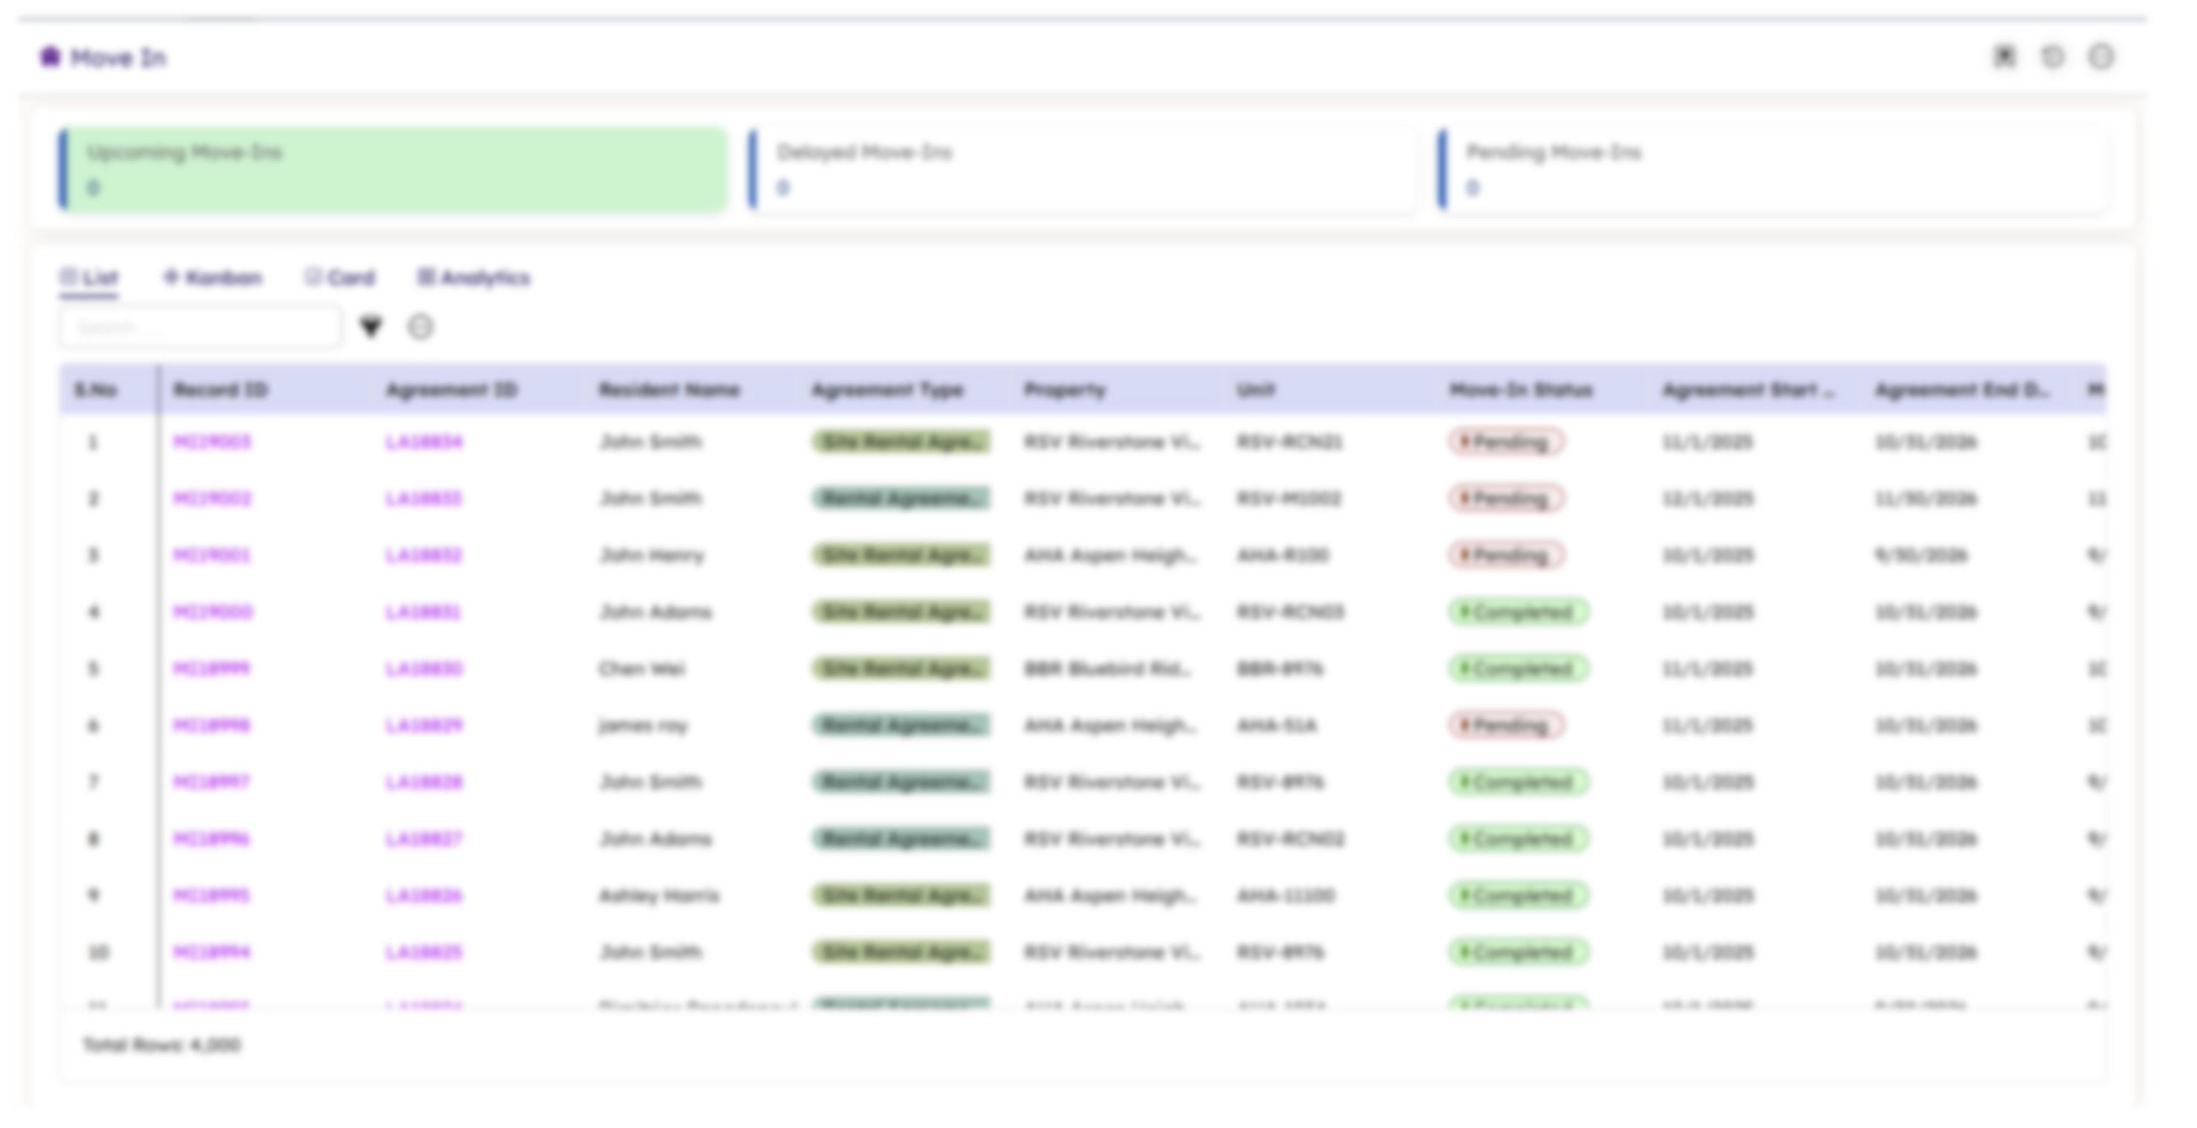Screen dimensions: 2197x1128
Task: Click the circular icon next to filter funnel
Action: 420,327
